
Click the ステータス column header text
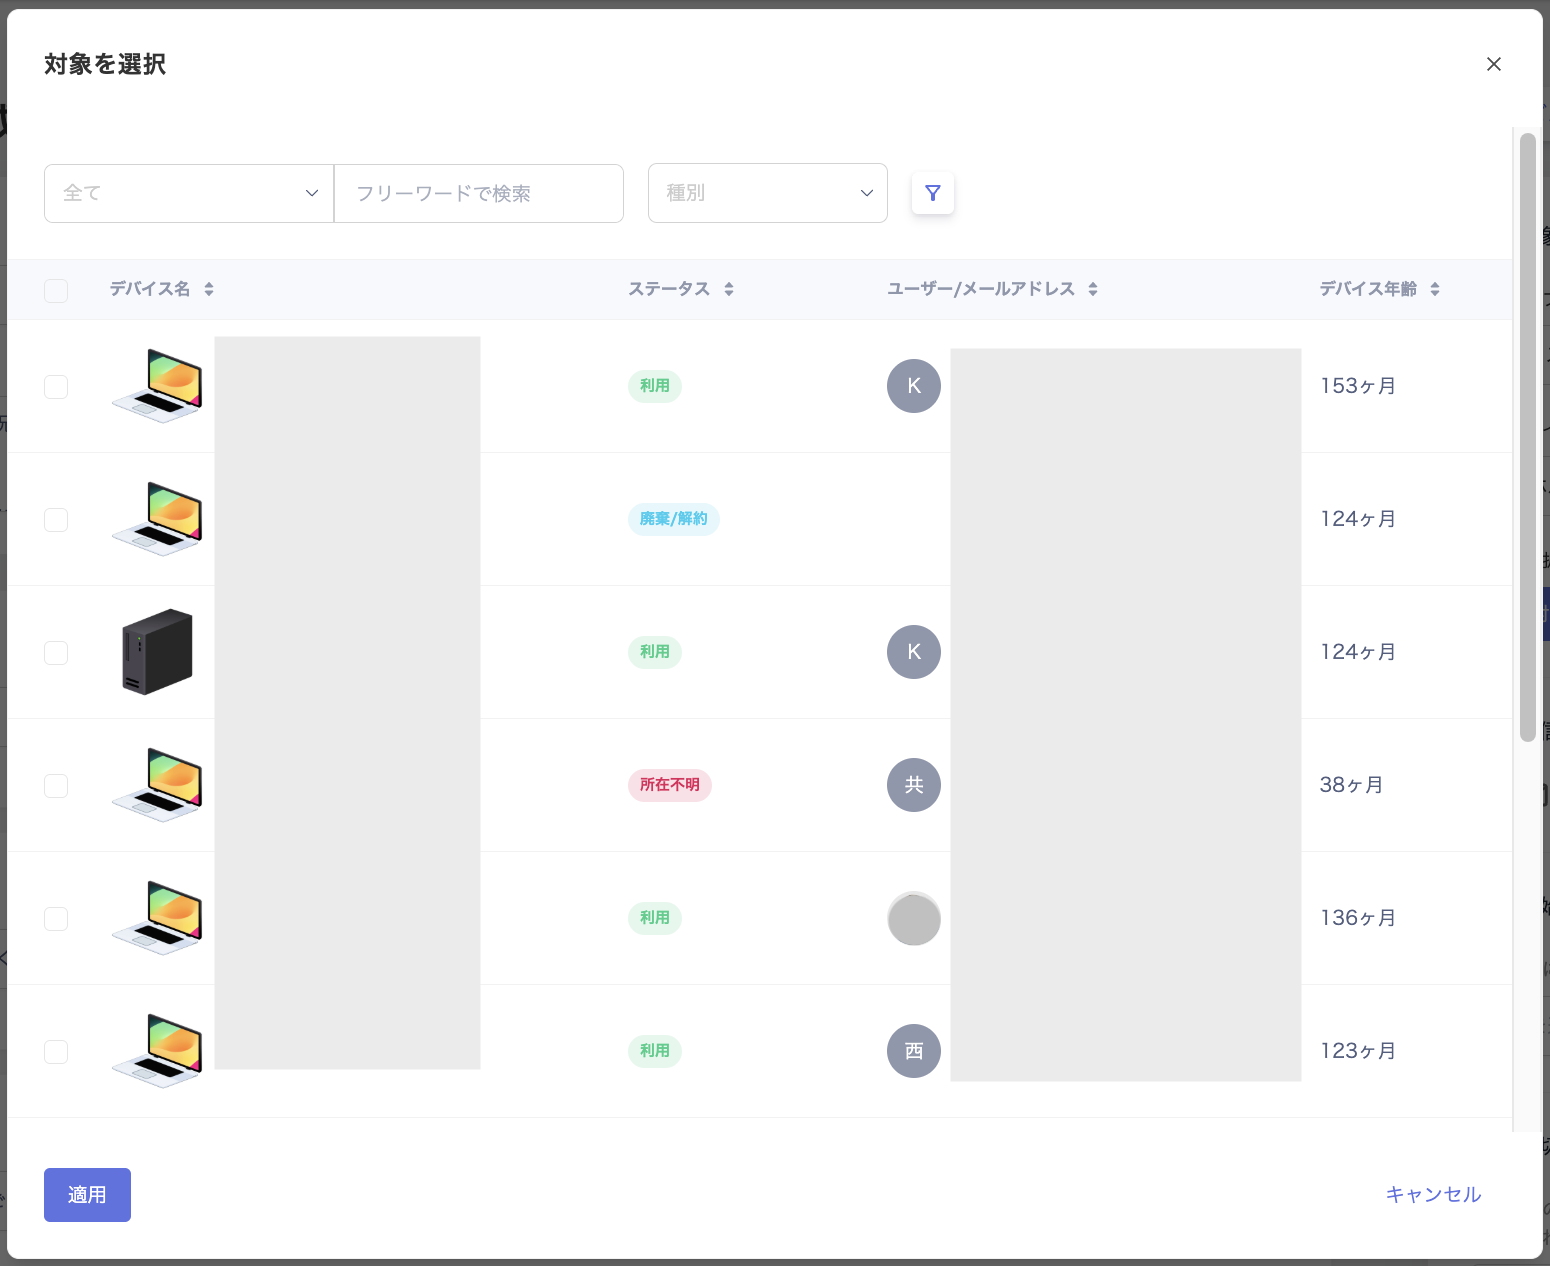pyautogui.click(x=669, y=289)
